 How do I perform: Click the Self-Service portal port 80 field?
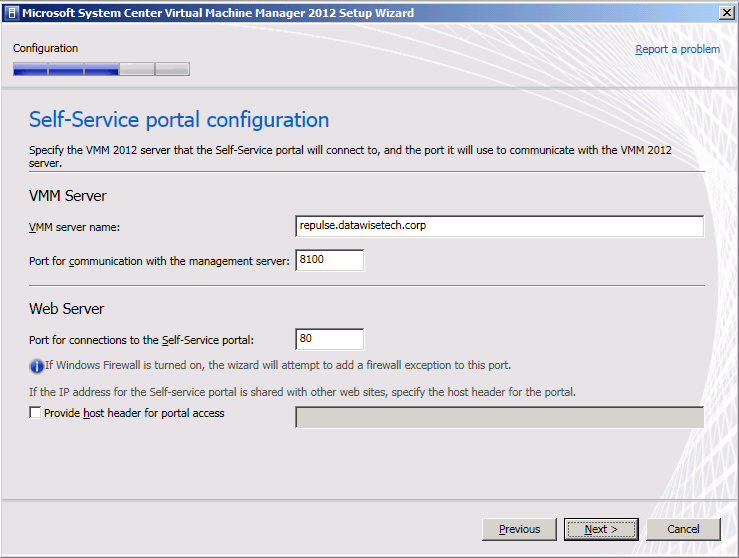point(329,339)
